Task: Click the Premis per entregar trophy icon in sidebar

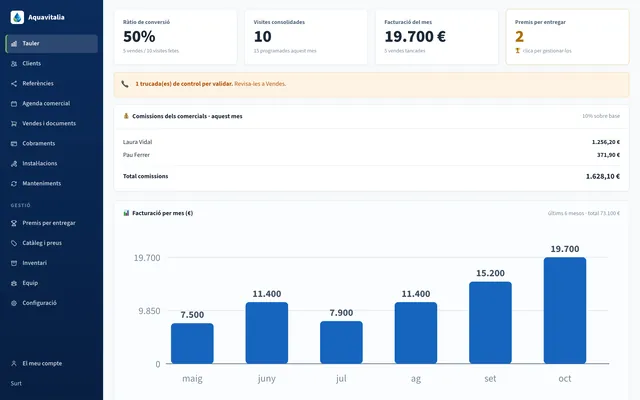Action: point(14,223)
